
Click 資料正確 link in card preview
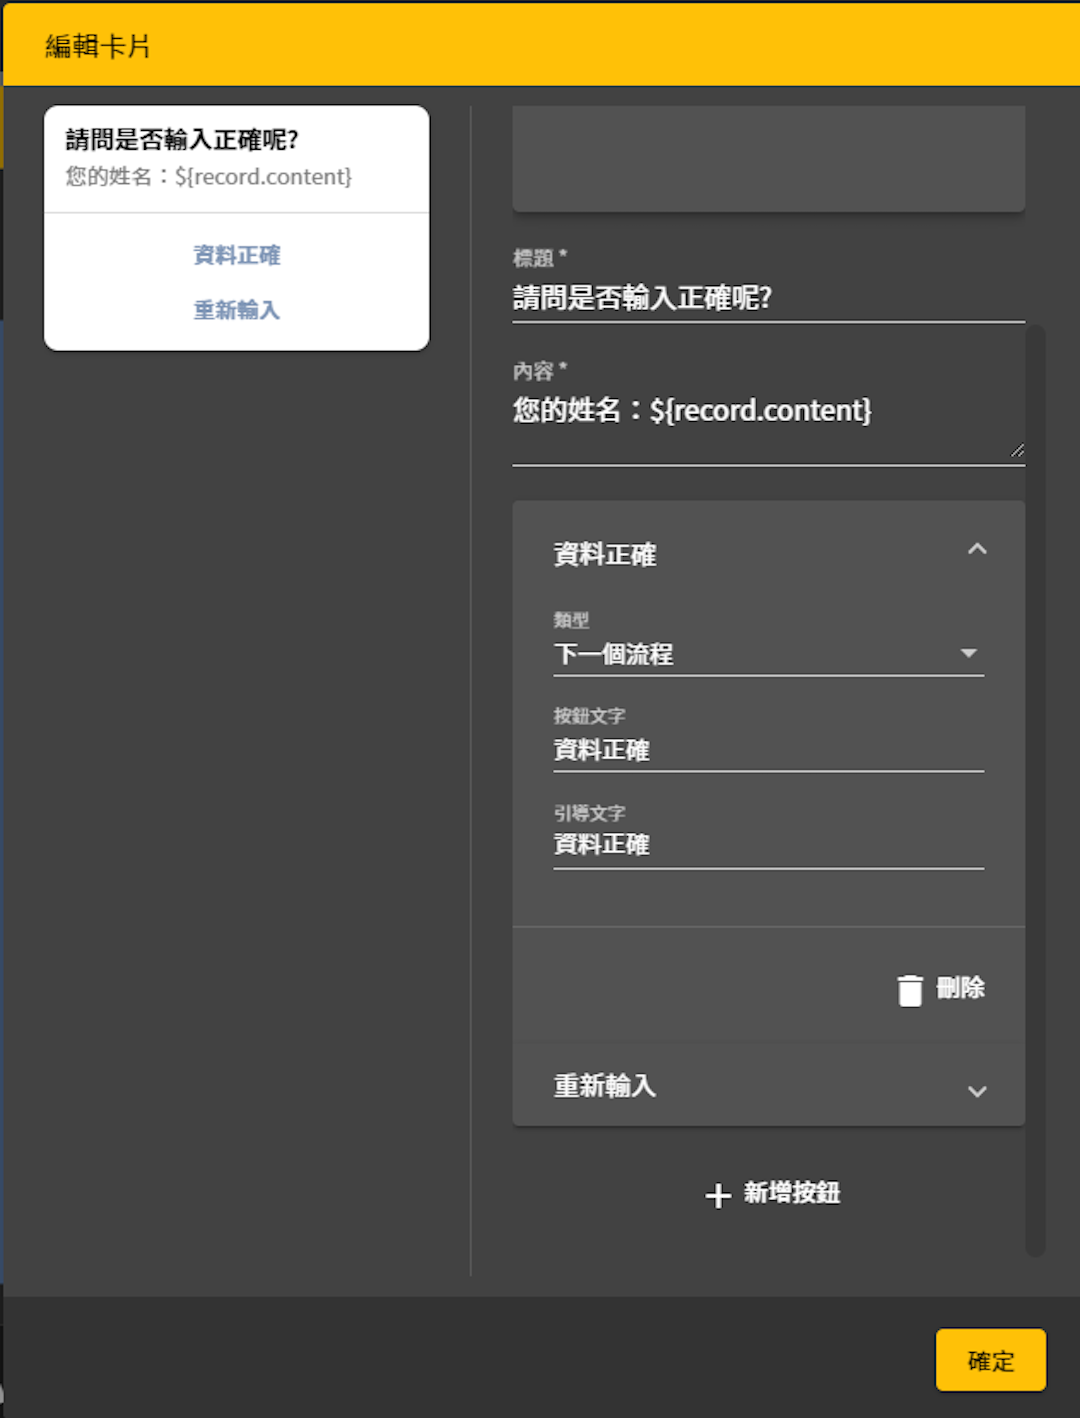tap(237, 255)
